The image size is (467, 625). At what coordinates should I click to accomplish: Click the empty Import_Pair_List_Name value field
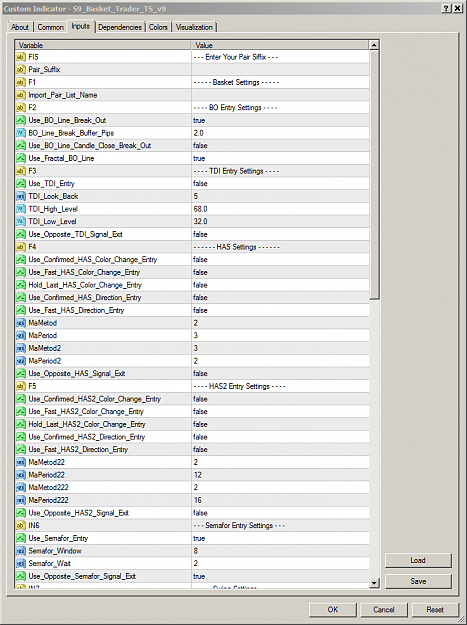[x=281, y=95]
